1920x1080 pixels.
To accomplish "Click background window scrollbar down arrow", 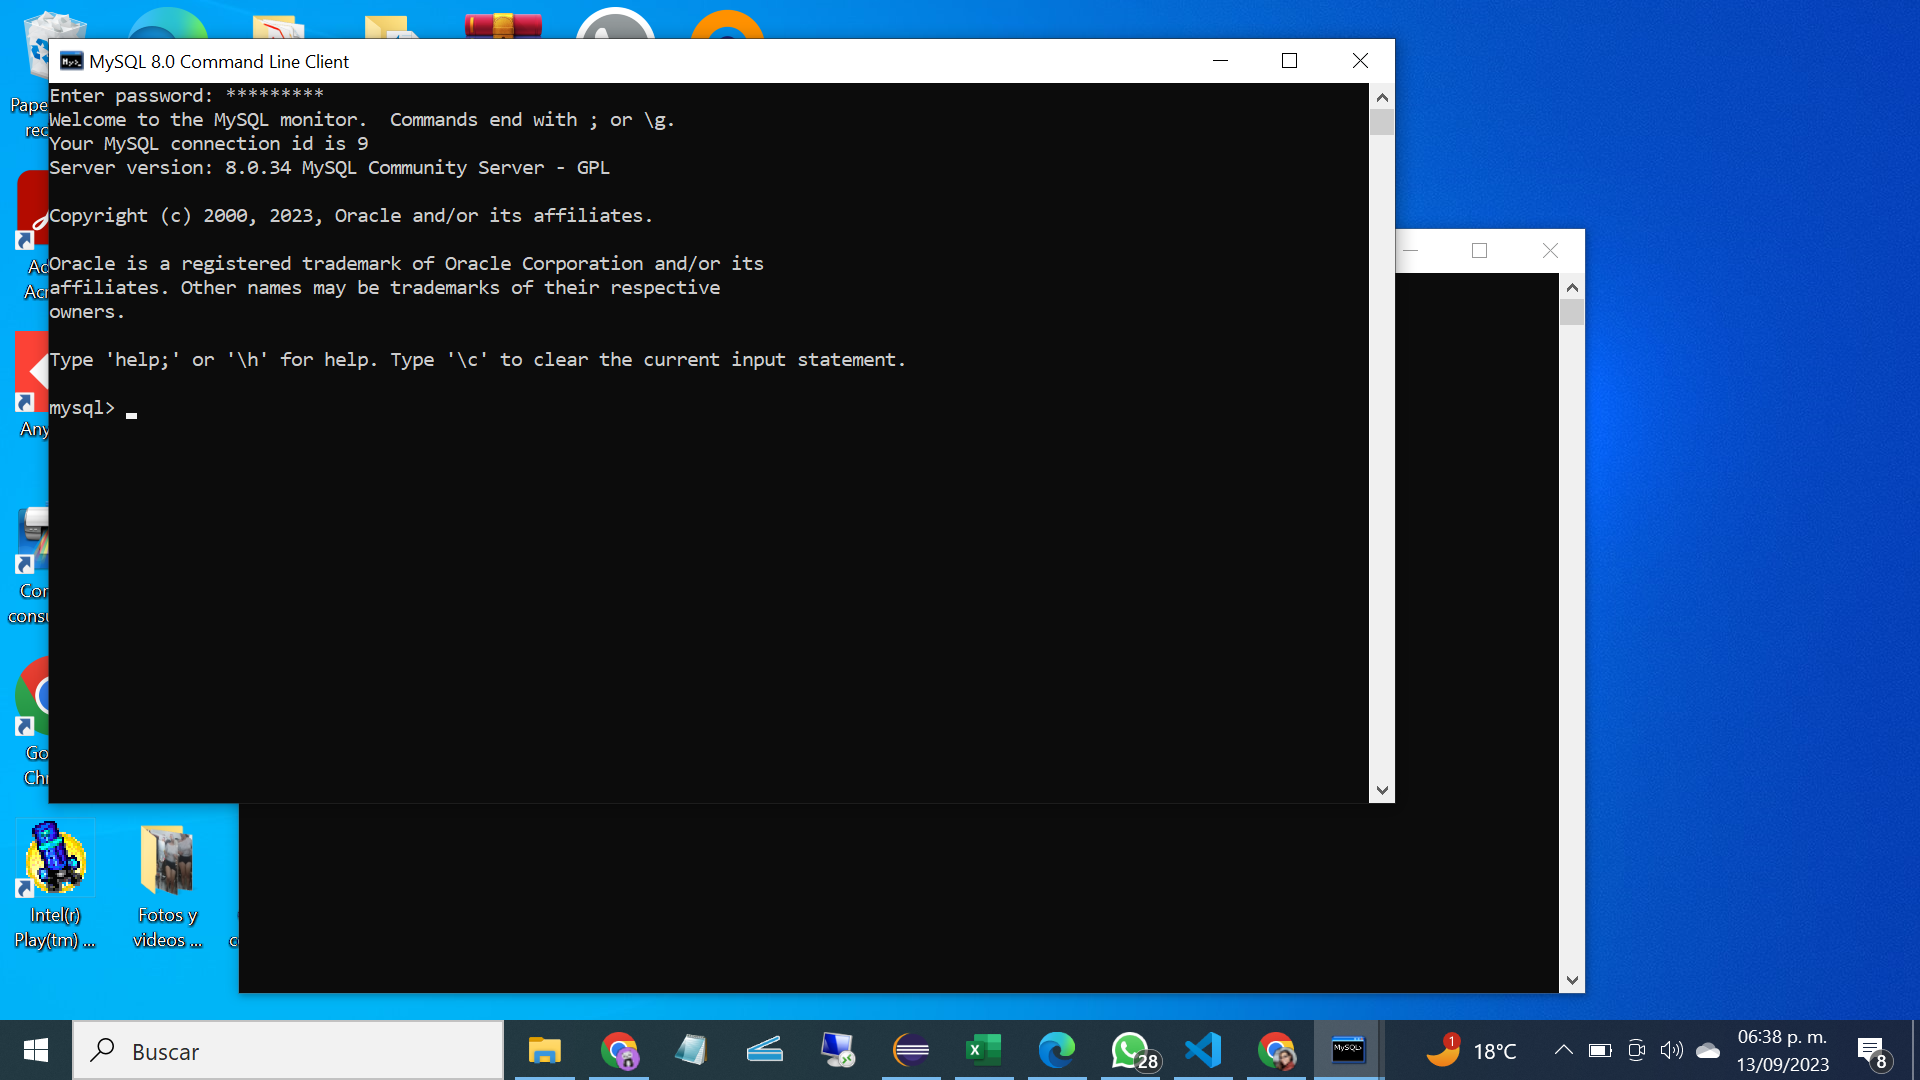I will [x=1572, y=980].
